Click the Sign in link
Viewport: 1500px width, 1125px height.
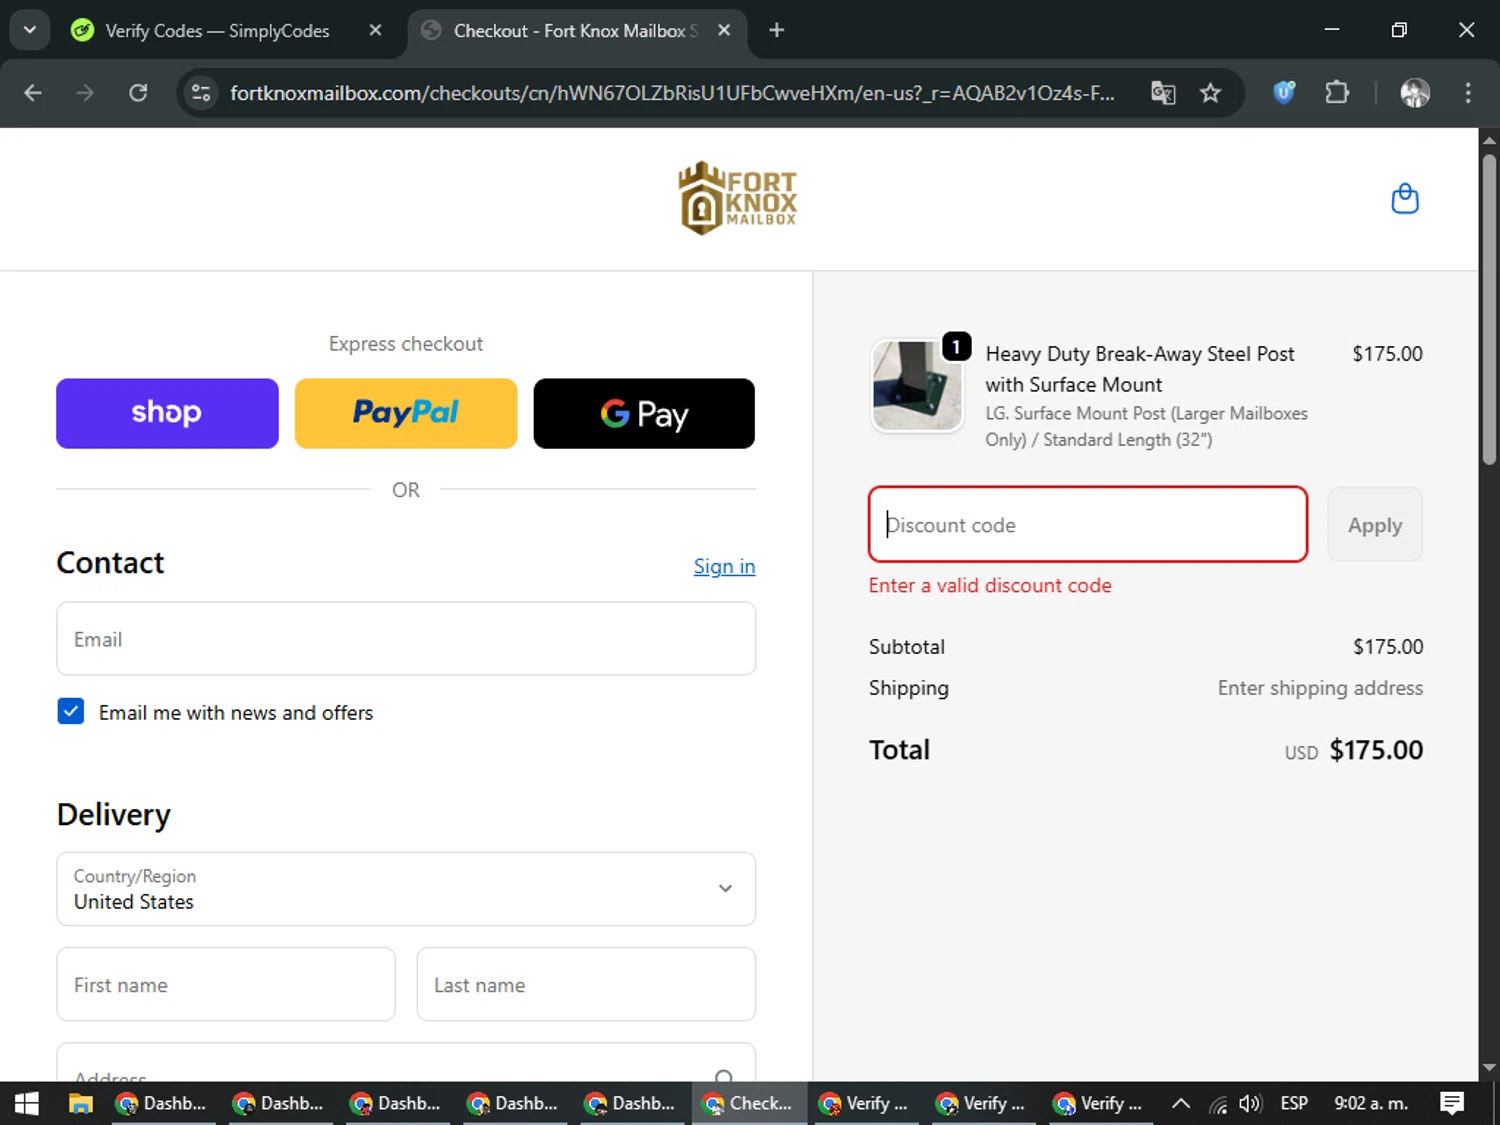click(724, 566)
